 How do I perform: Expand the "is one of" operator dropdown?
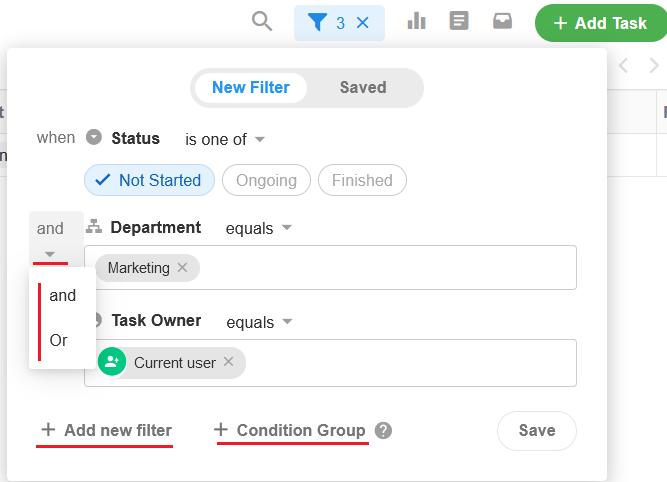coord(225,139)
